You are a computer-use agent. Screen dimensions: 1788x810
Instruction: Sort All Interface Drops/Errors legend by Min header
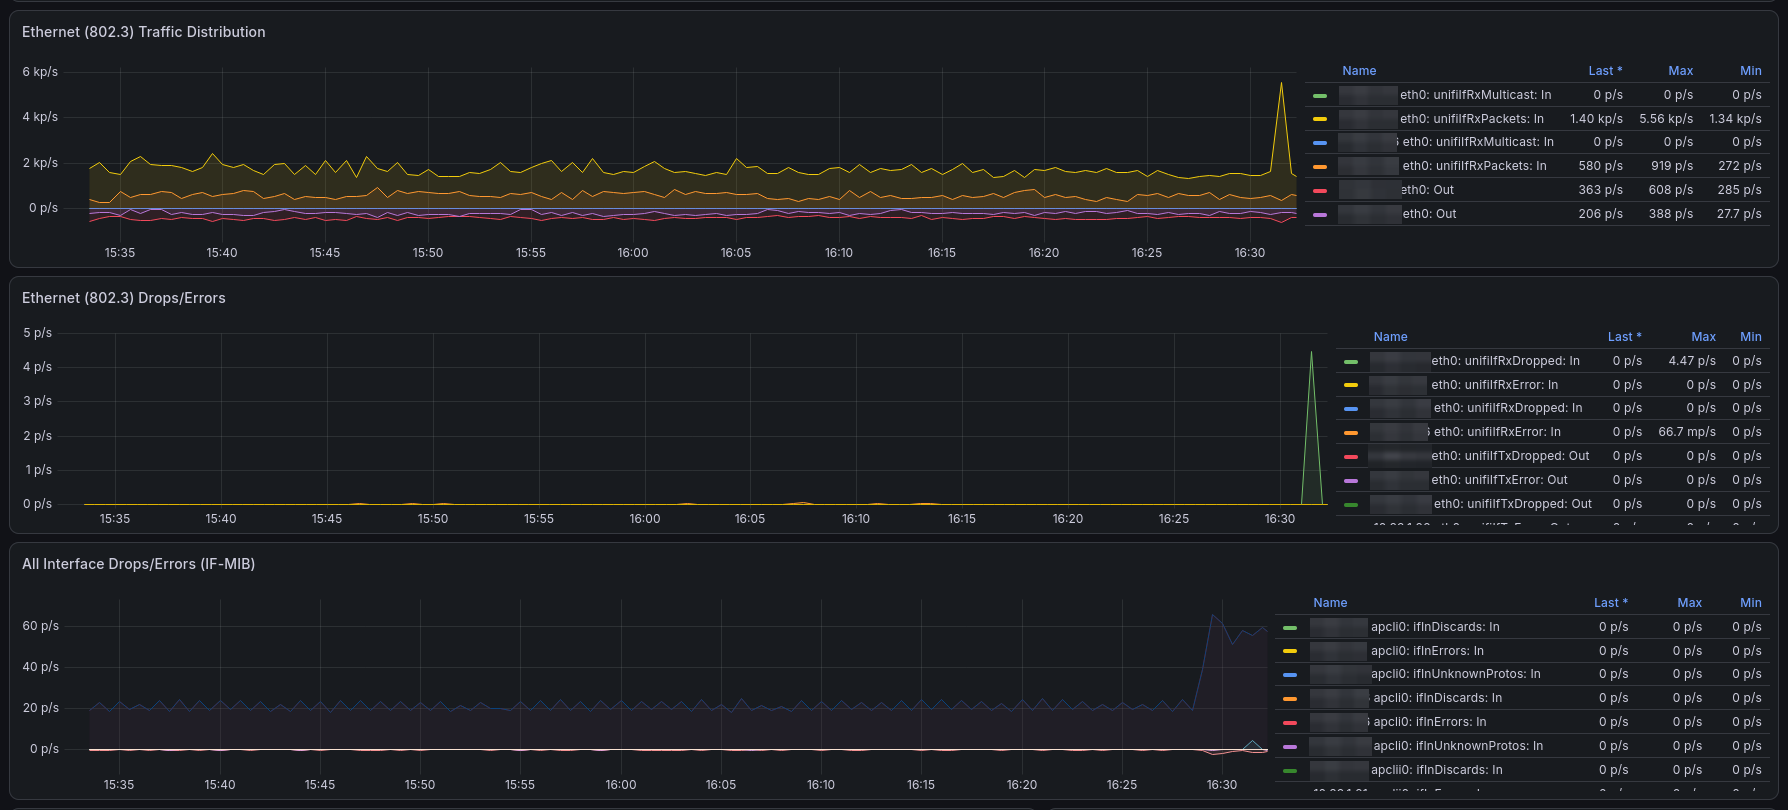point(1750,603)
